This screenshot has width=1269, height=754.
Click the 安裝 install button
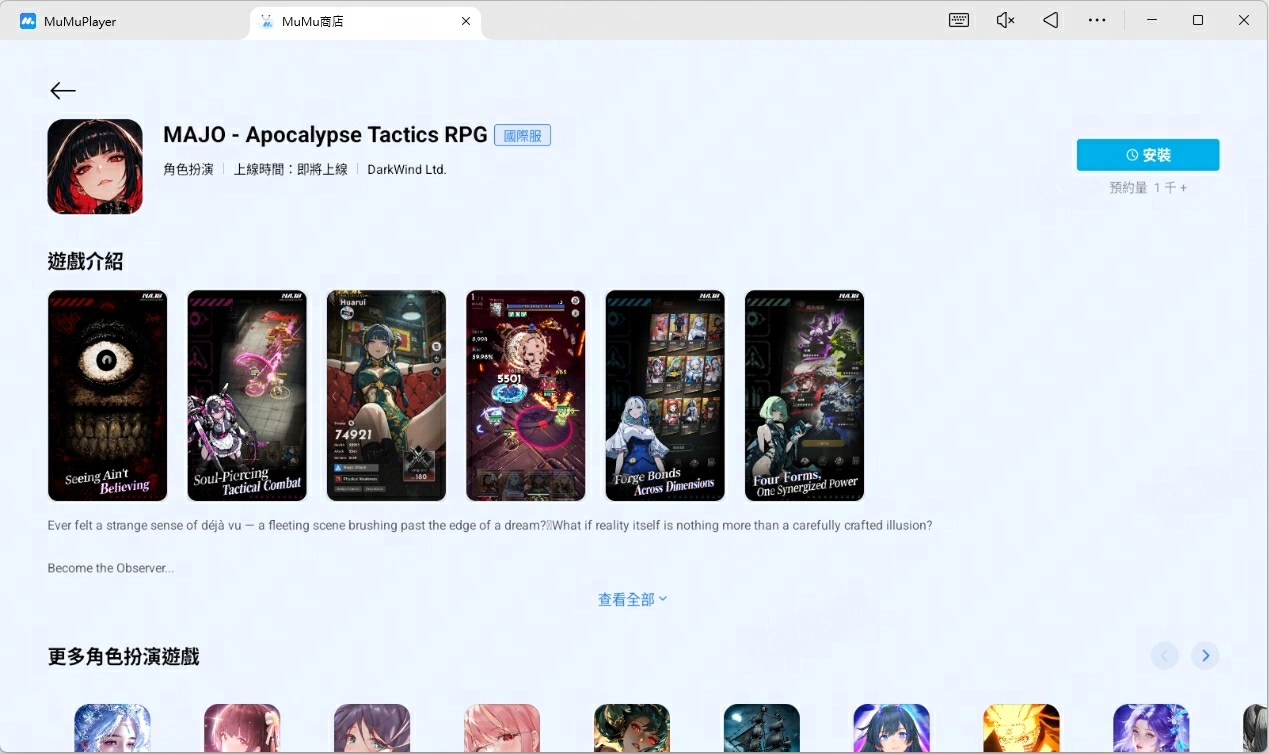pos(1148,155)
